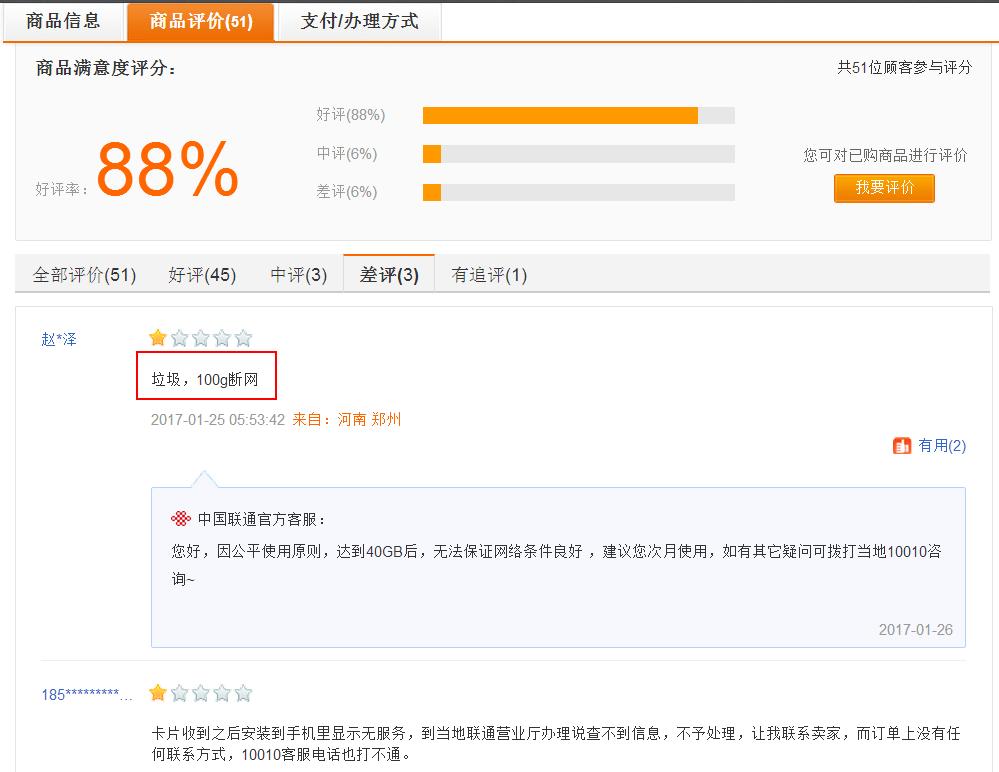Click the thumbs-up 有用 icon
The image size is (999, 772).
(902, 446)
